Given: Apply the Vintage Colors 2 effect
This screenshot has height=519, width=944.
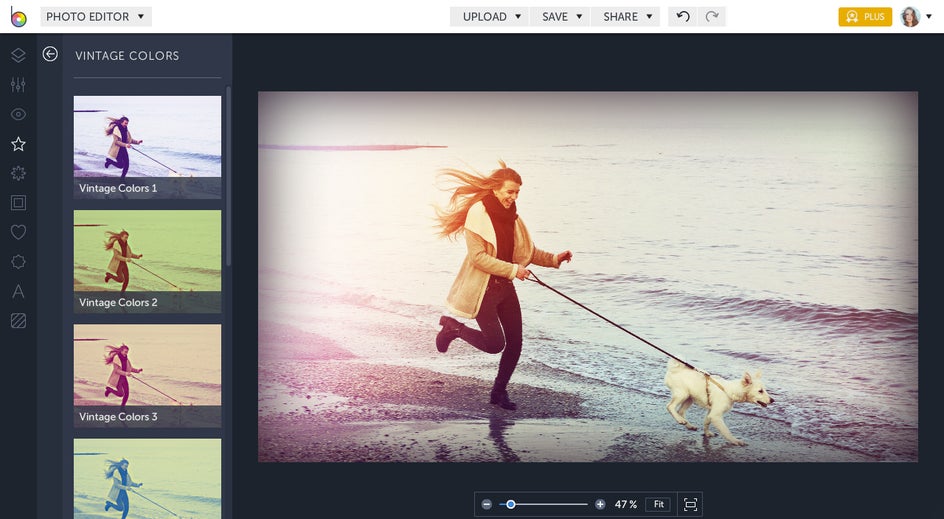Looking at the screenshot, I should pos(148,261).
